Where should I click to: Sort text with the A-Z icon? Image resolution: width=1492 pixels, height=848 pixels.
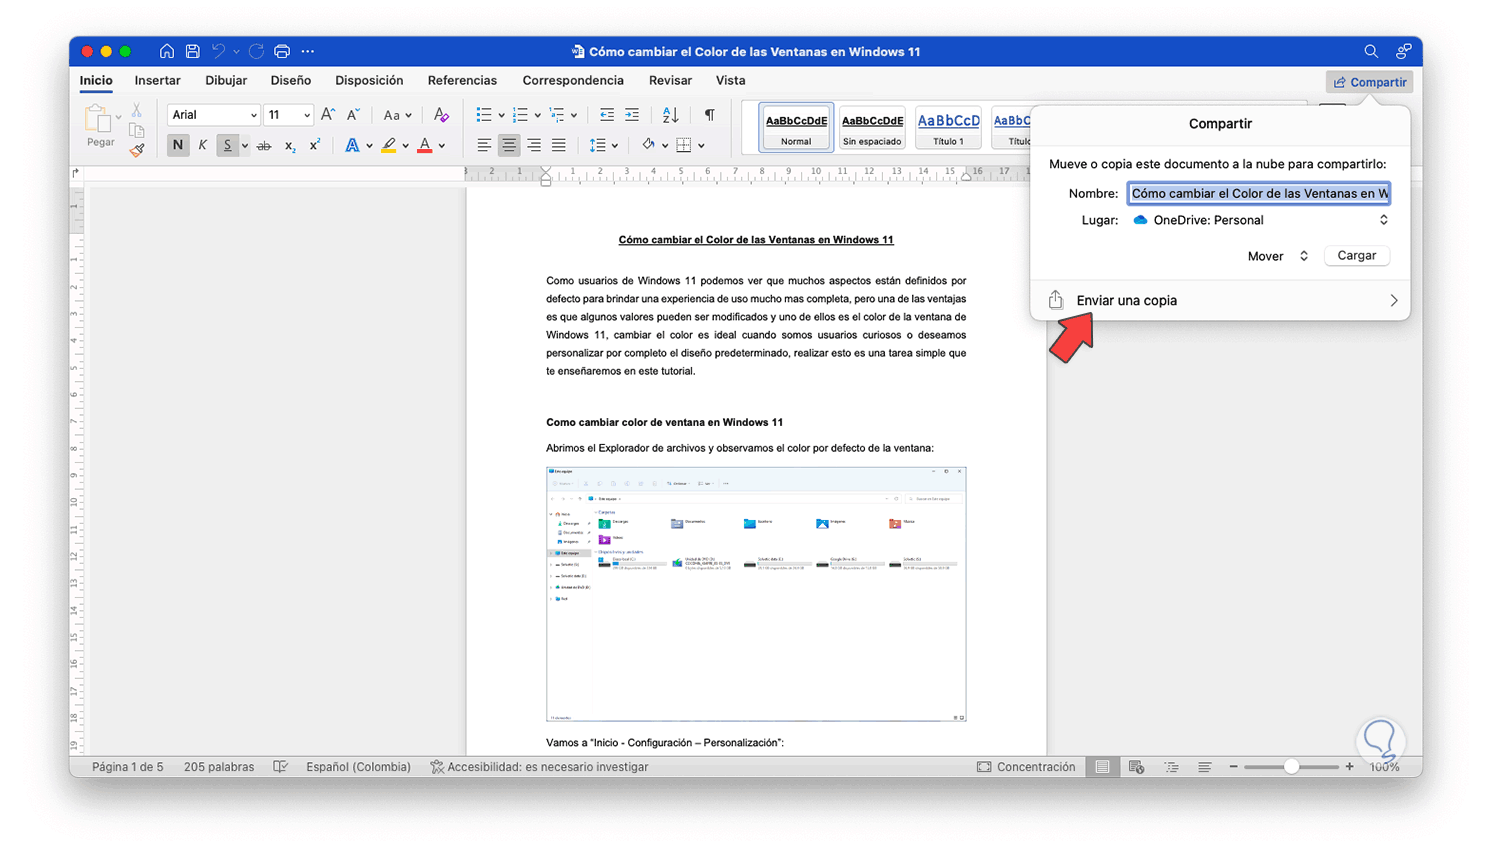coord(671,115)
